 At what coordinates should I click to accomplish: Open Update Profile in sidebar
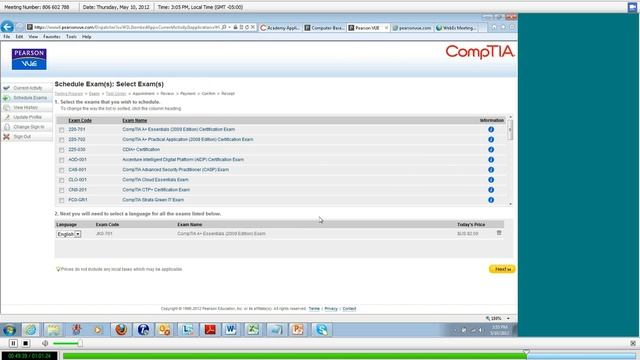27,117
